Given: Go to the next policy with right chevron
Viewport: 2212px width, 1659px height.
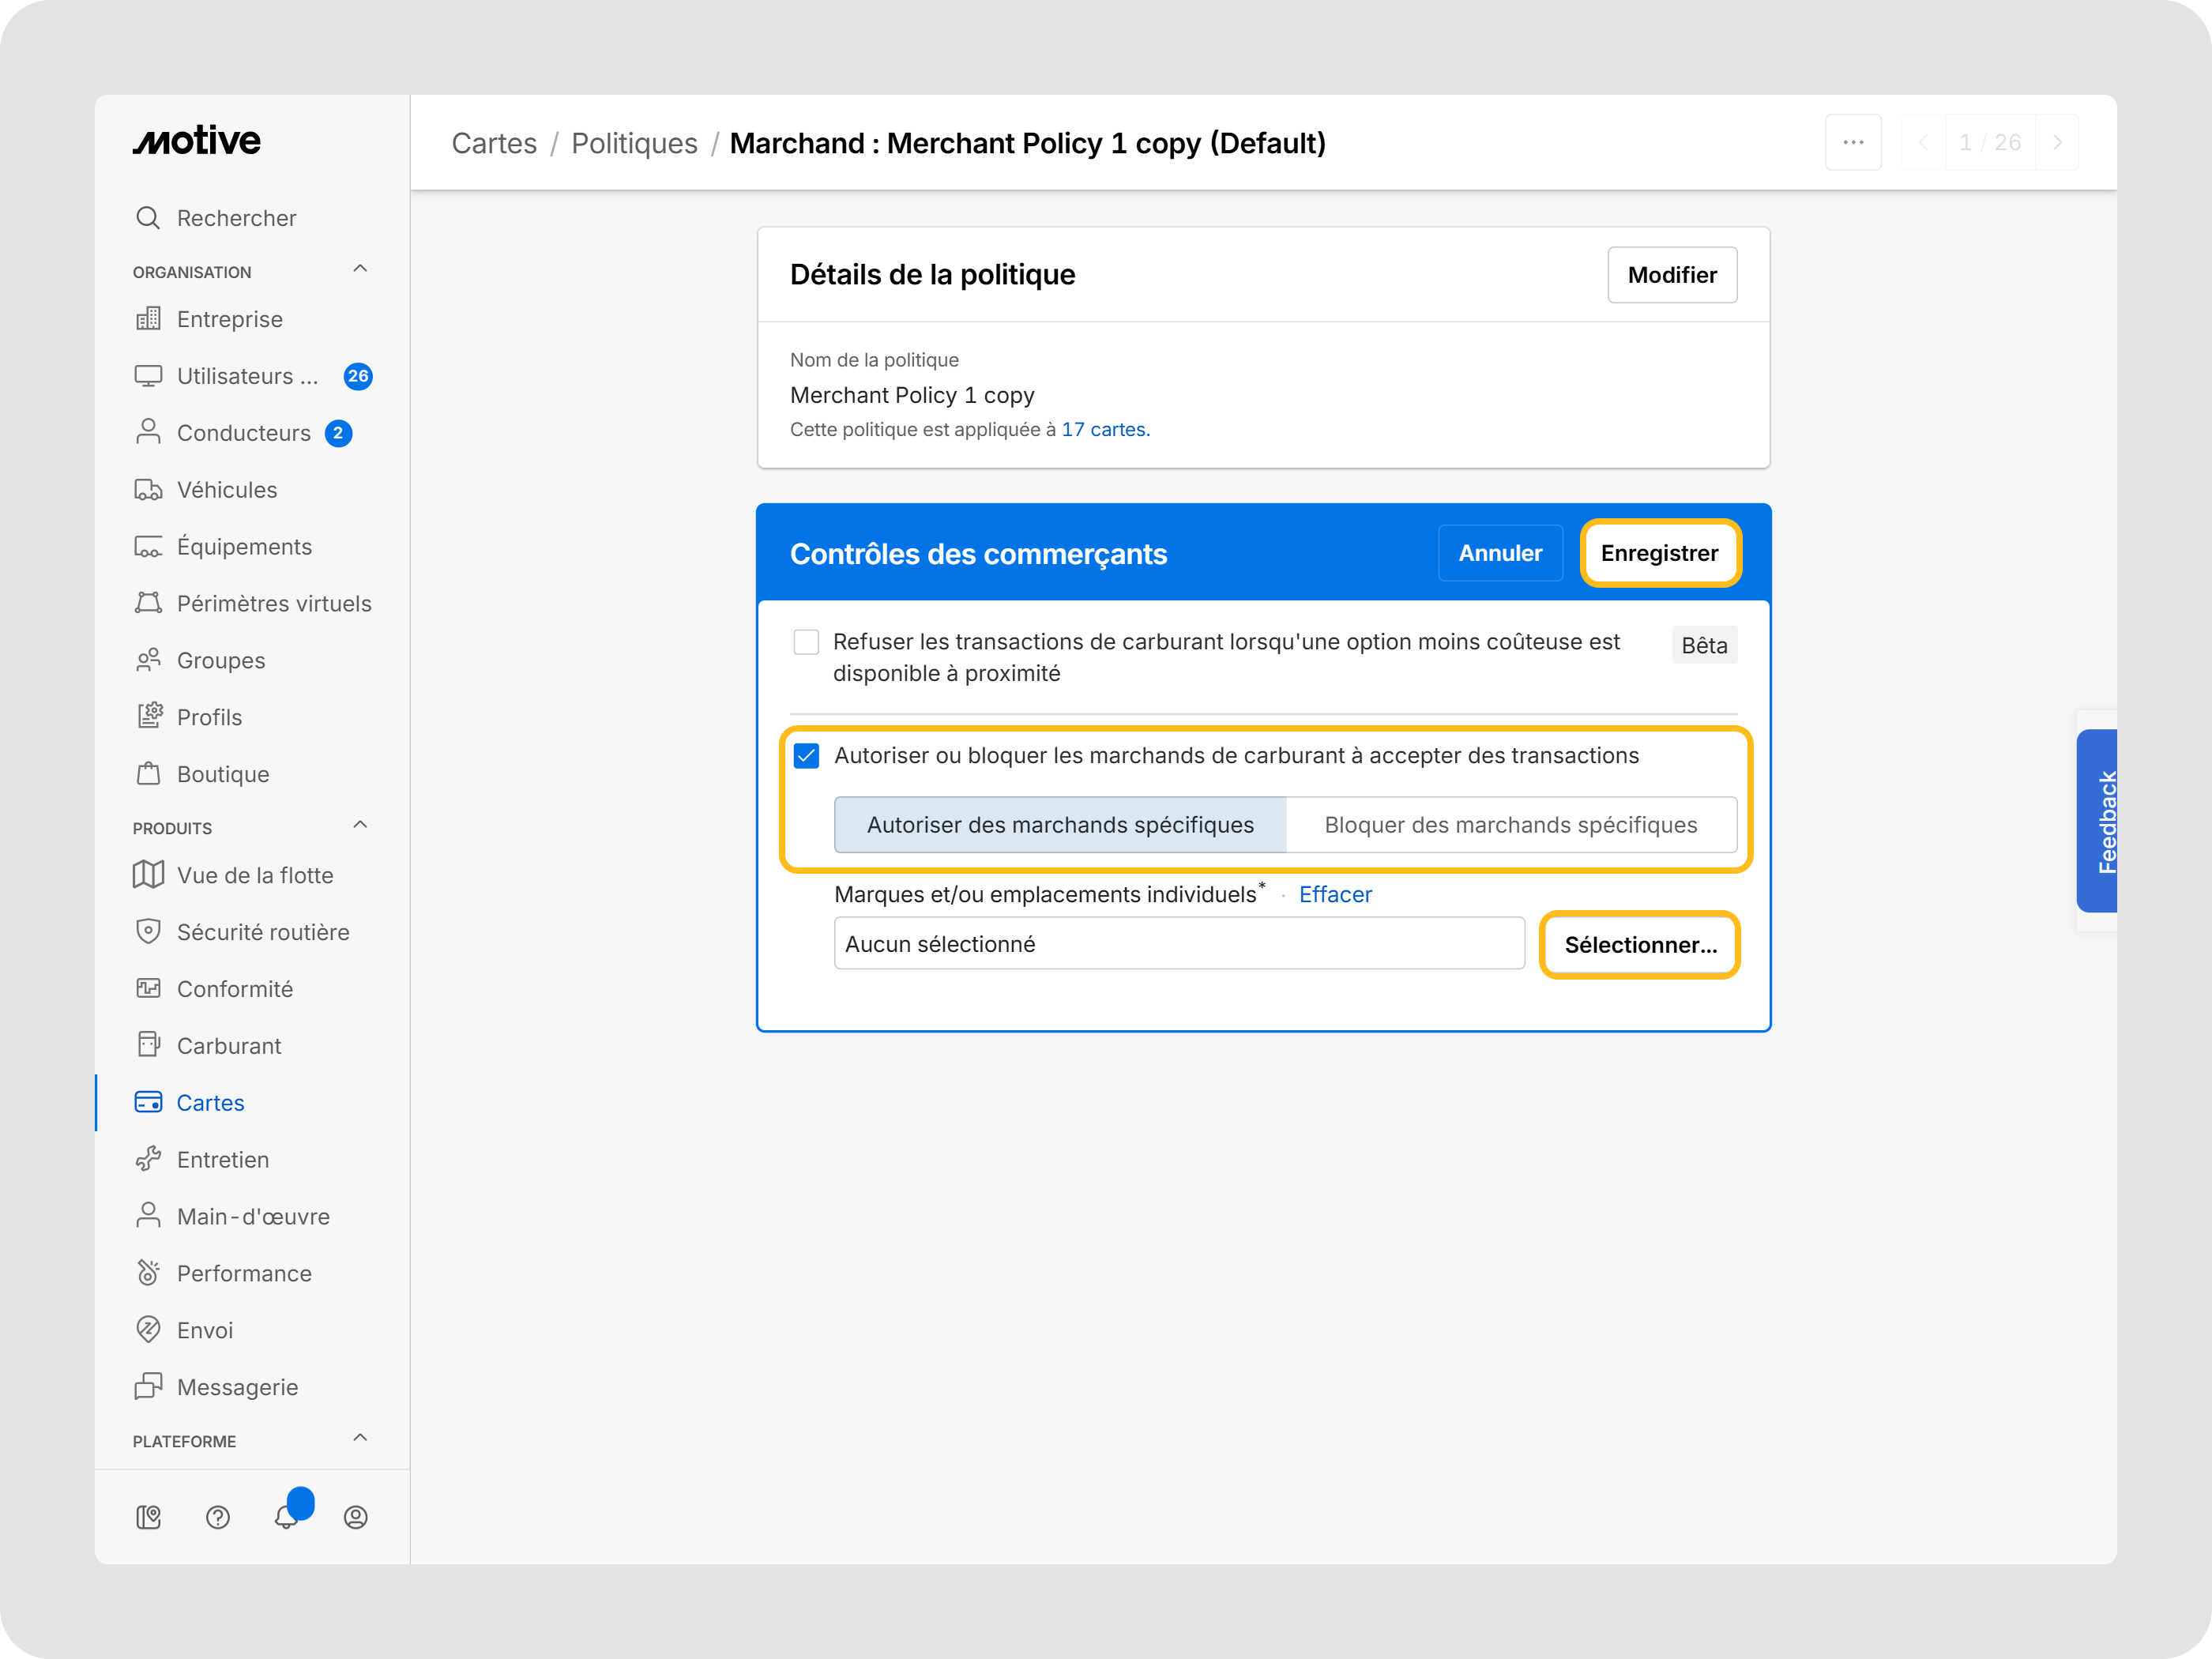Looking at the screenshot, I should (2057, 143).
